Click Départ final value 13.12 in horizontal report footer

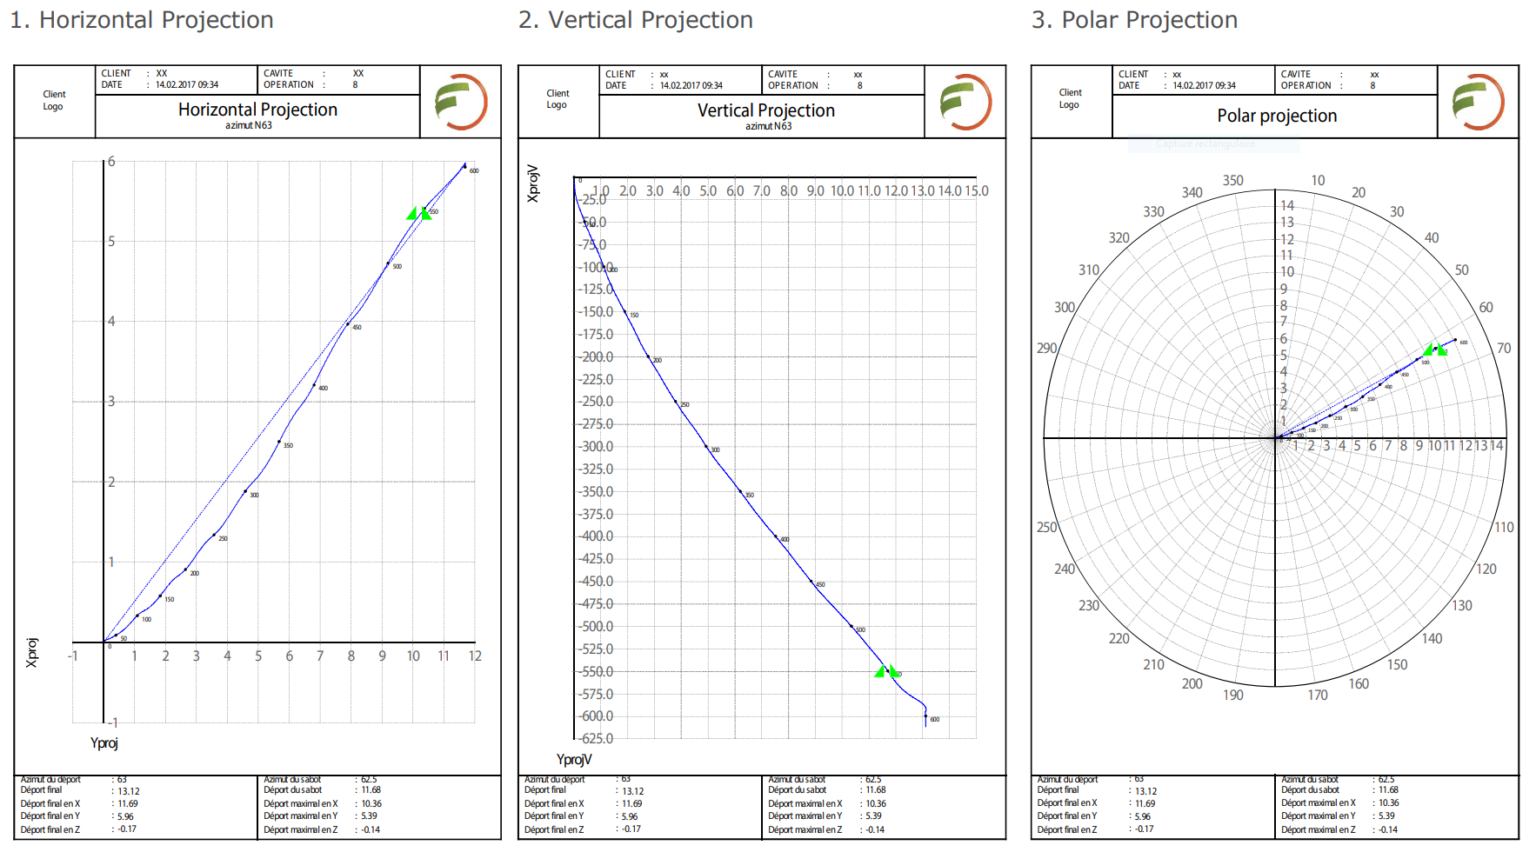[x=129, y=791]
